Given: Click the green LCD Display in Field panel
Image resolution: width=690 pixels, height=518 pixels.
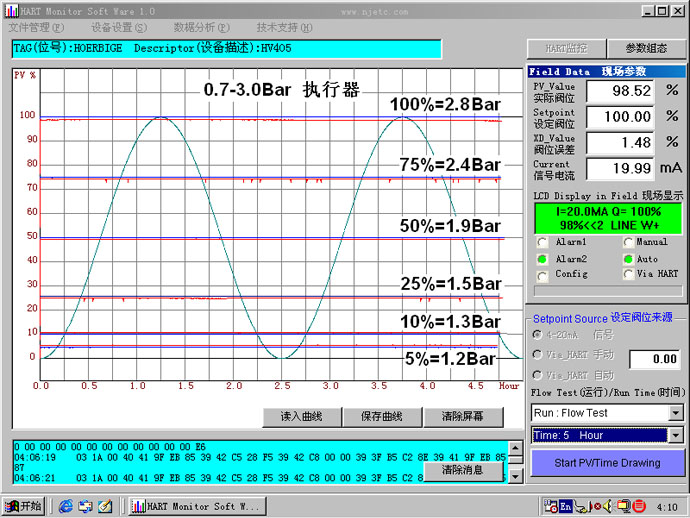Looking at the screenshot, I should 608,219.
